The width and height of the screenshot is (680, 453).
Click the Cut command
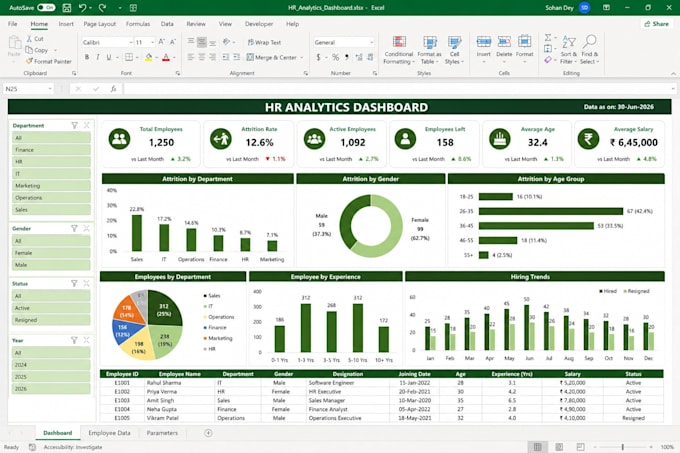point(35,39)
